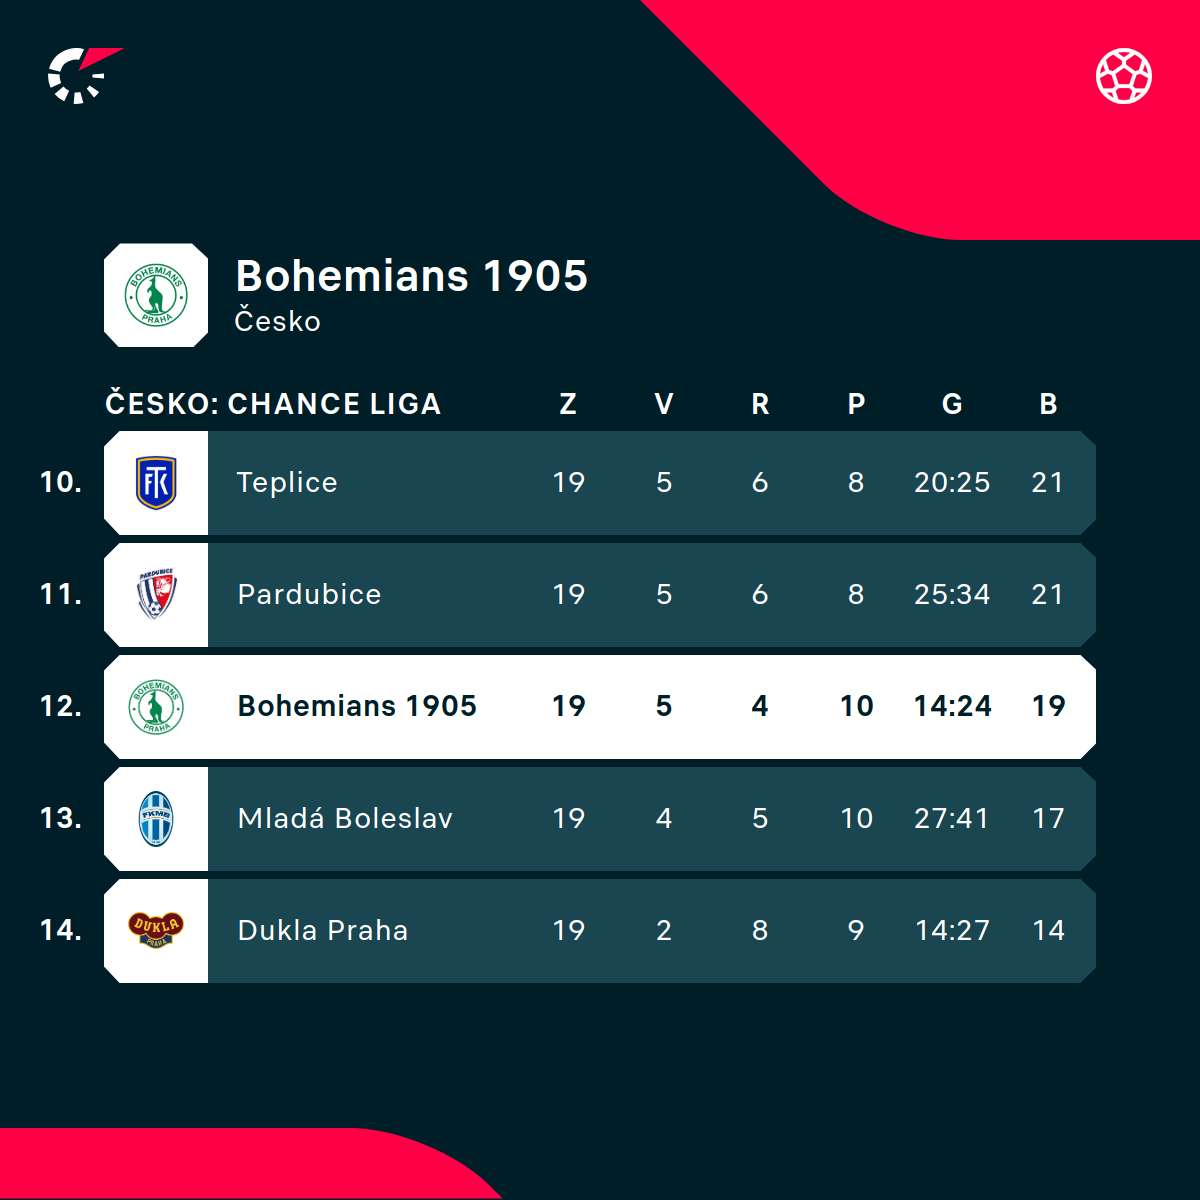The width and height of the screenshot is (1200, 1200).
Task: Click Bohemians 1905 goal score 14:24
Action: point(952,706)
